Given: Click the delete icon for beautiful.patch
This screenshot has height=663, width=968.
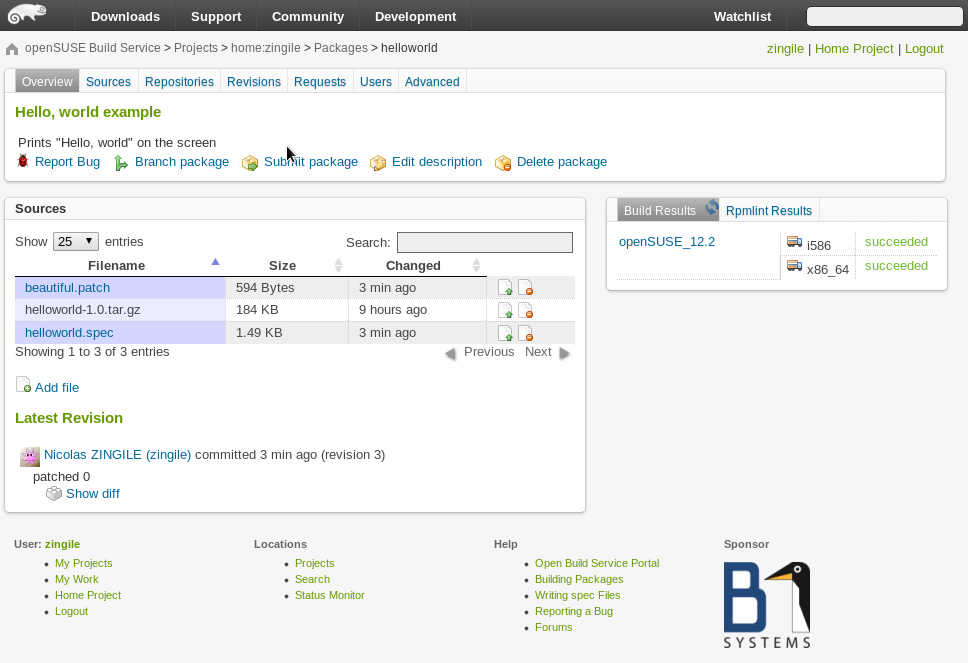Looking at the screenshot, I should click(x=525, y=288).
